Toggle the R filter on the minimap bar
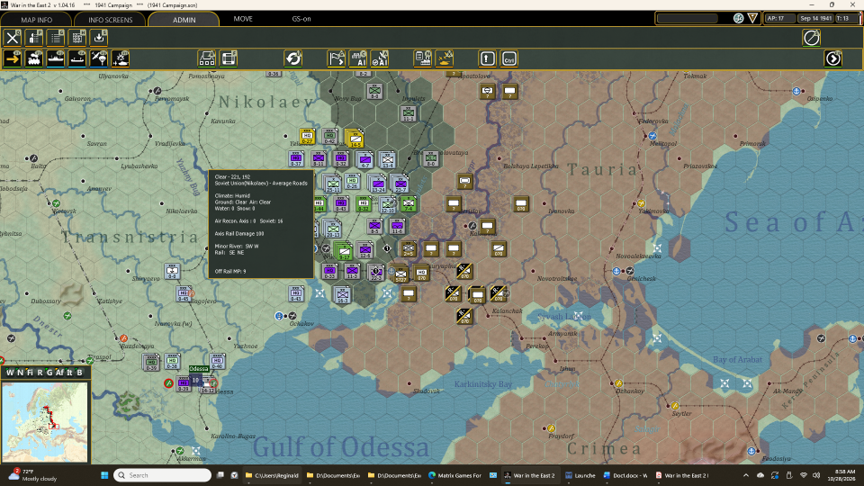The width and height of the screenshot is (864, 486). (40, 372)
